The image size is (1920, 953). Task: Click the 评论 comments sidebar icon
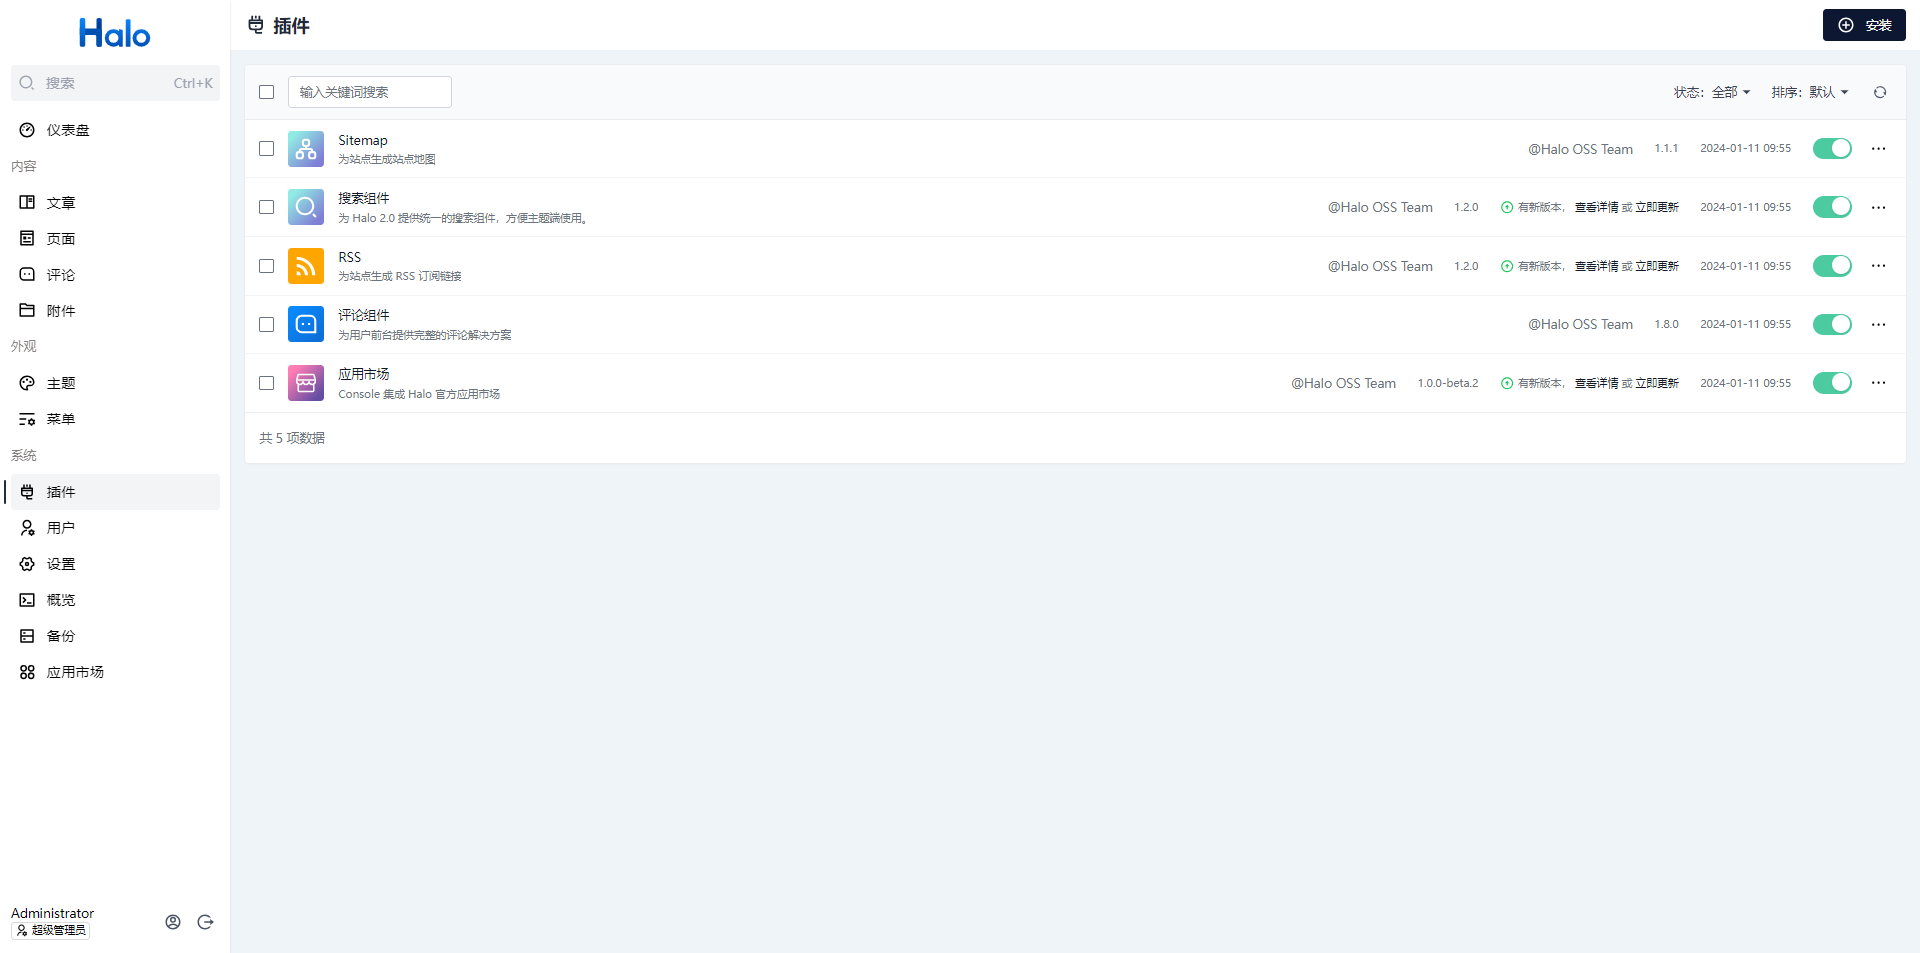27,274
